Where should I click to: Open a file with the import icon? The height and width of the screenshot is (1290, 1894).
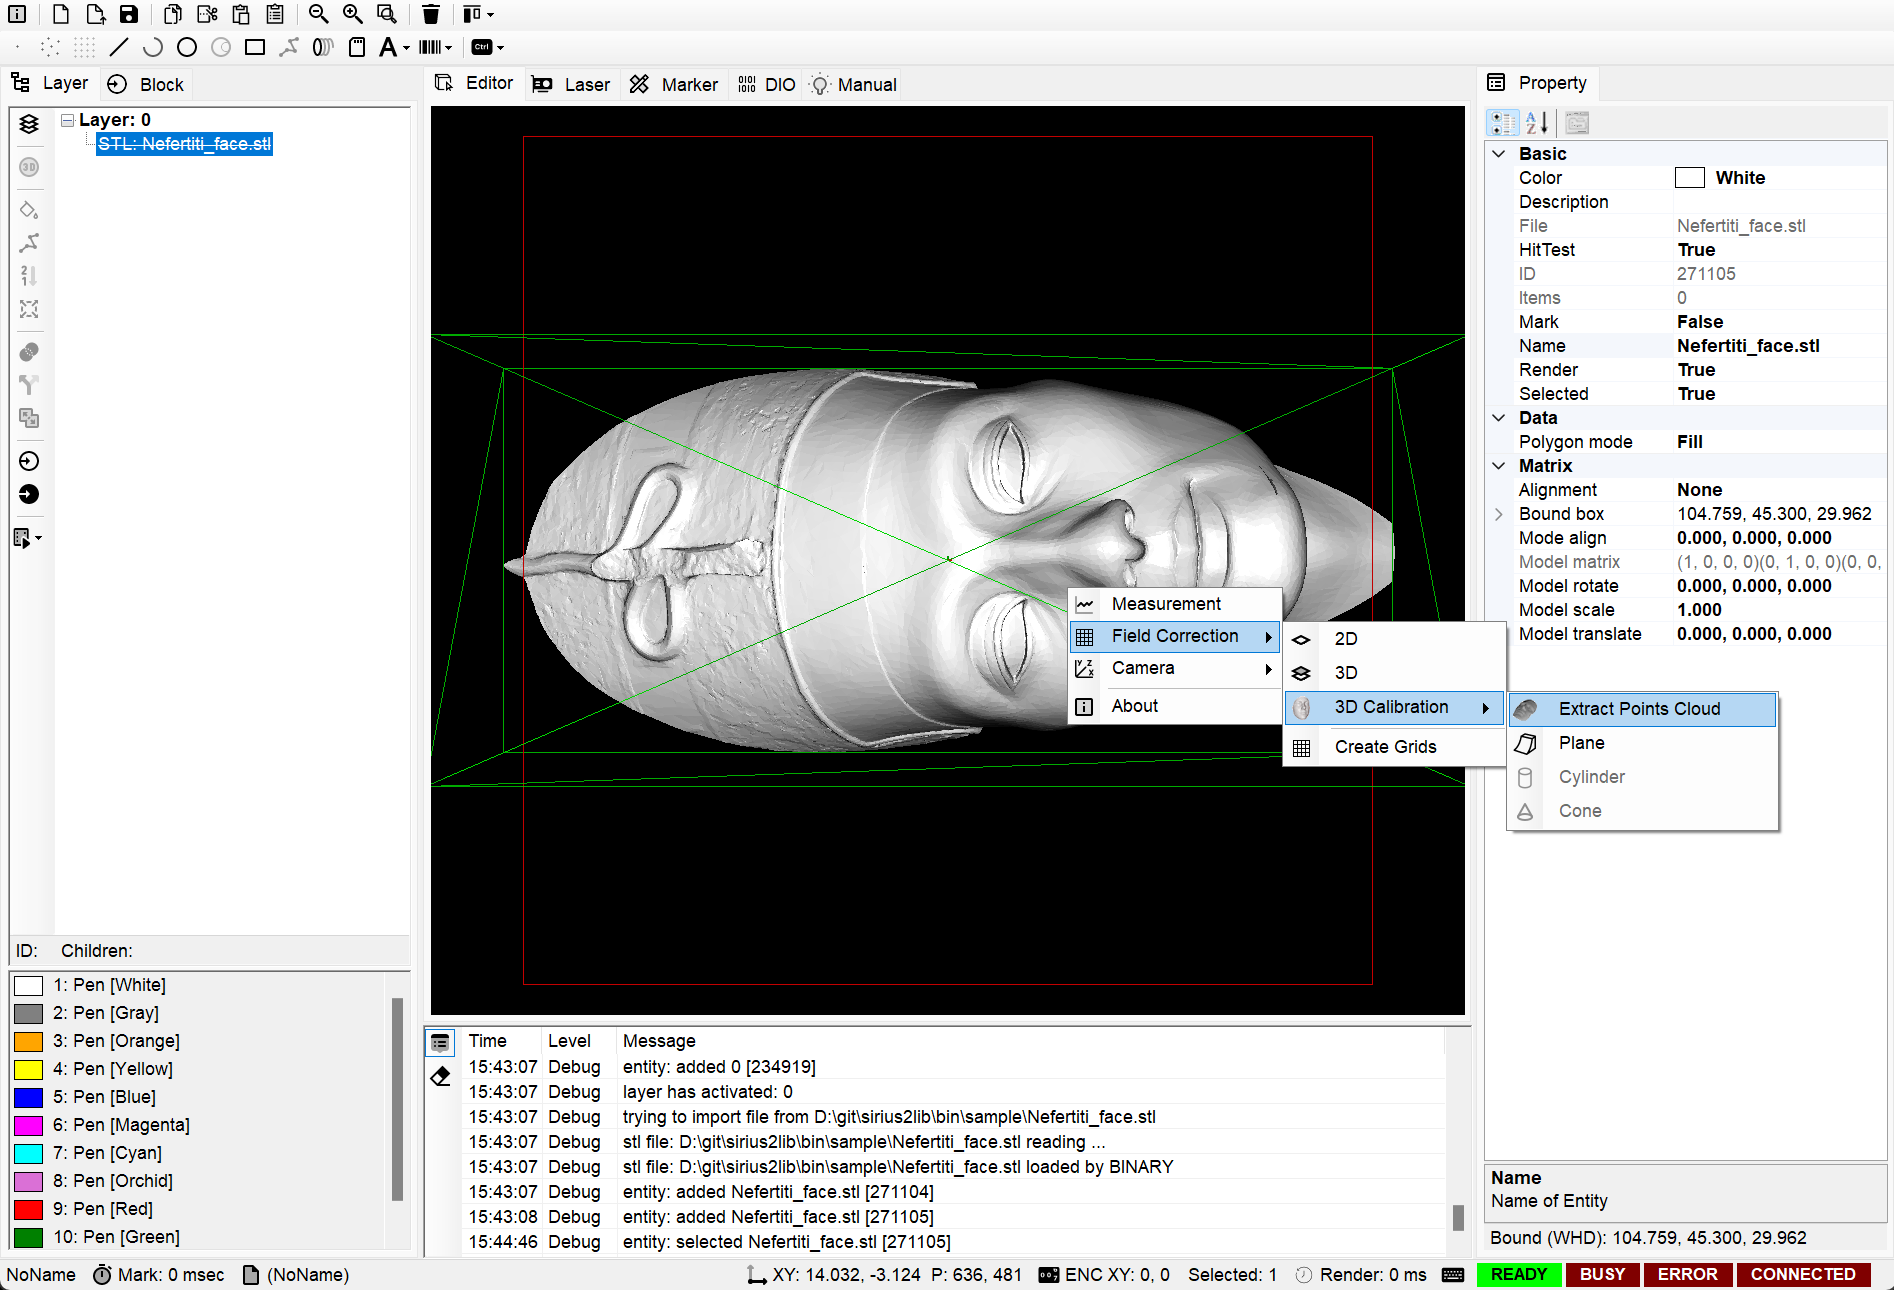(95, 14)
